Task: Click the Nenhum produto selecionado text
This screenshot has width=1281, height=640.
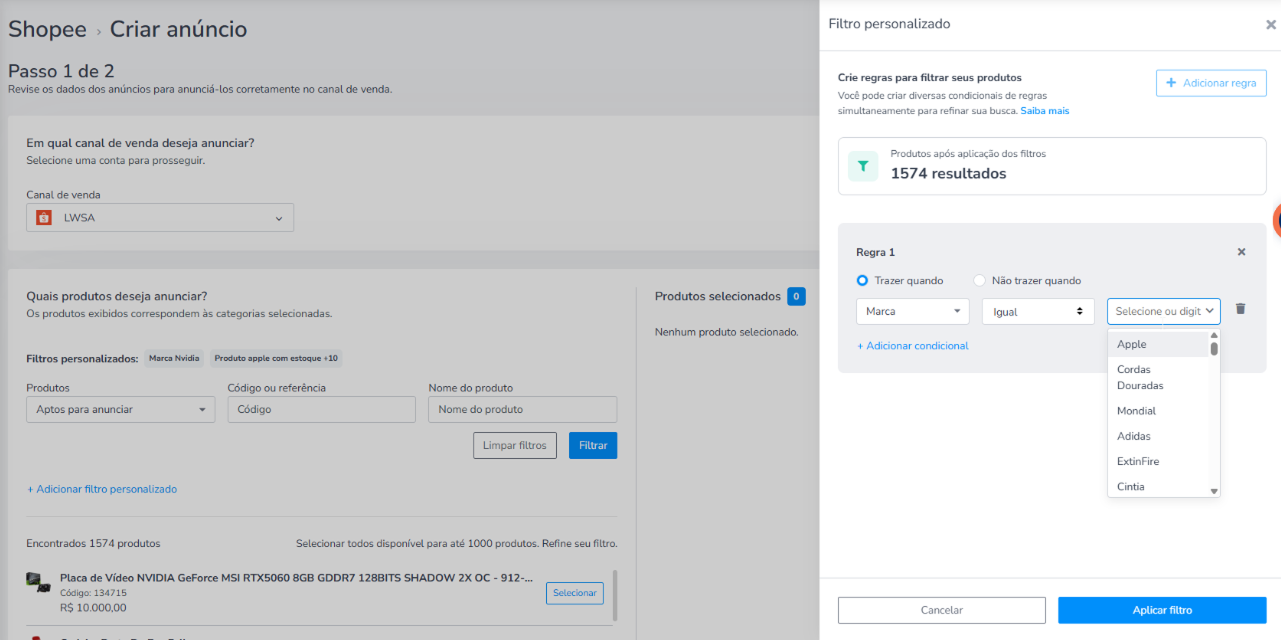Action: point(726,332)
